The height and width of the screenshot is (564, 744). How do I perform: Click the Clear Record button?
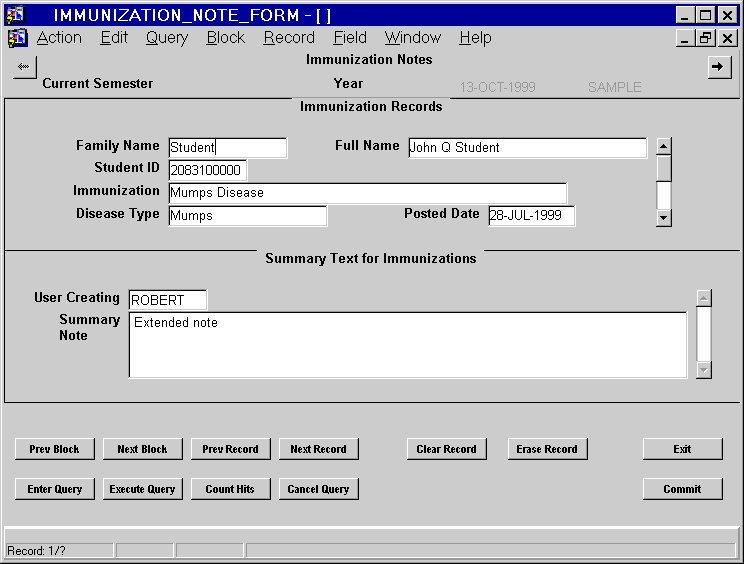(446, 449)
